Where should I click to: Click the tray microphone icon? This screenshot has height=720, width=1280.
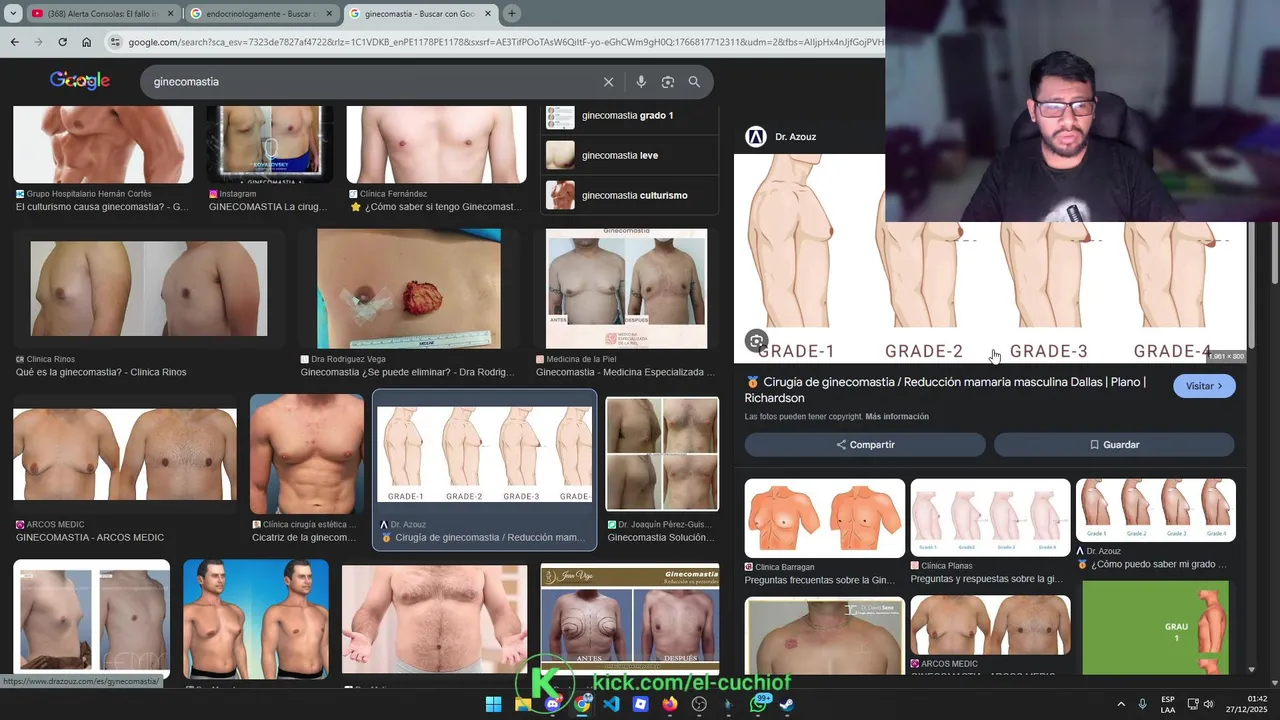[1143, 704]
